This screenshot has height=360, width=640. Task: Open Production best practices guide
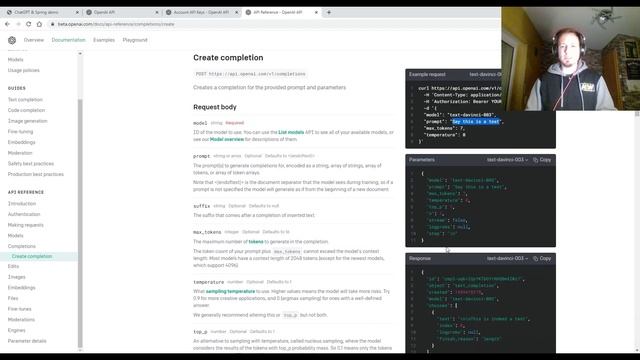(36, 174)
